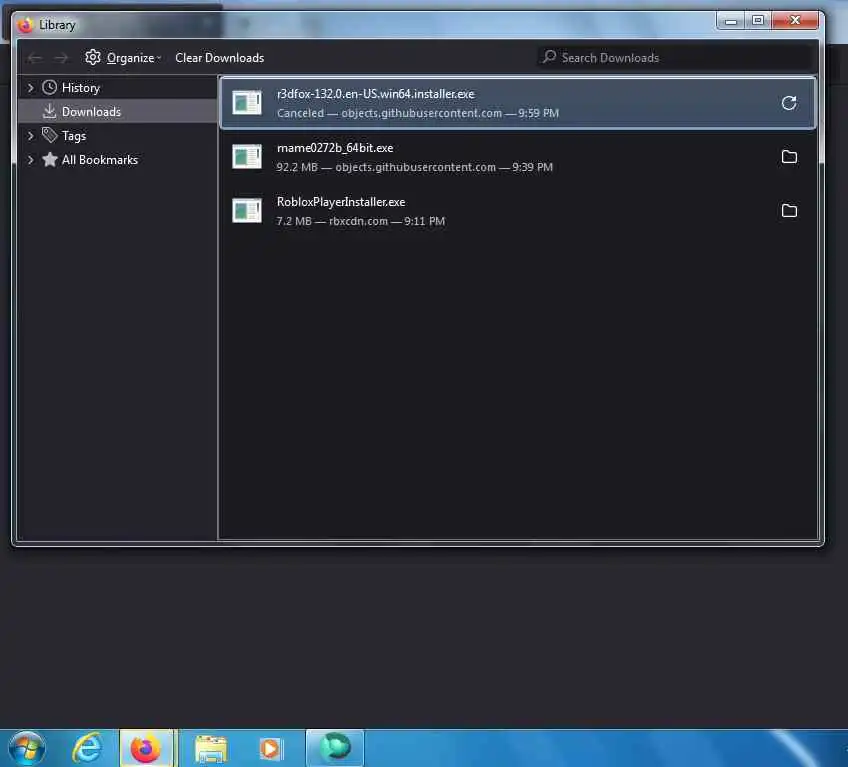Select the mame0272b_64bit.exe file name
This screenshot has height=767, width=848.
point(335,148)
